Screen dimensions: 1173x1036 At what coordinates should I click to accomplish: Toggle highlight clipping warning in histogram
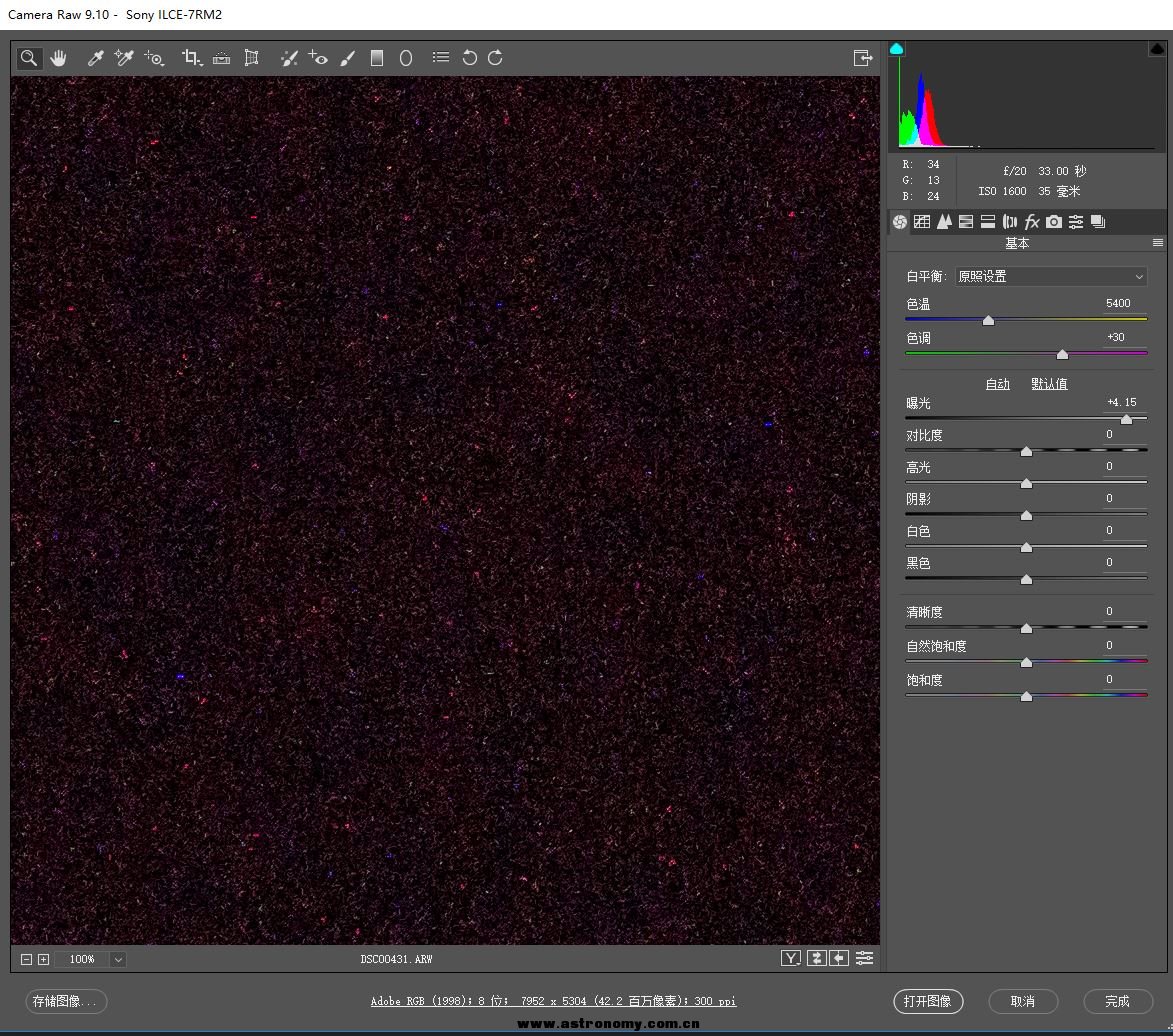[1157, 49]
